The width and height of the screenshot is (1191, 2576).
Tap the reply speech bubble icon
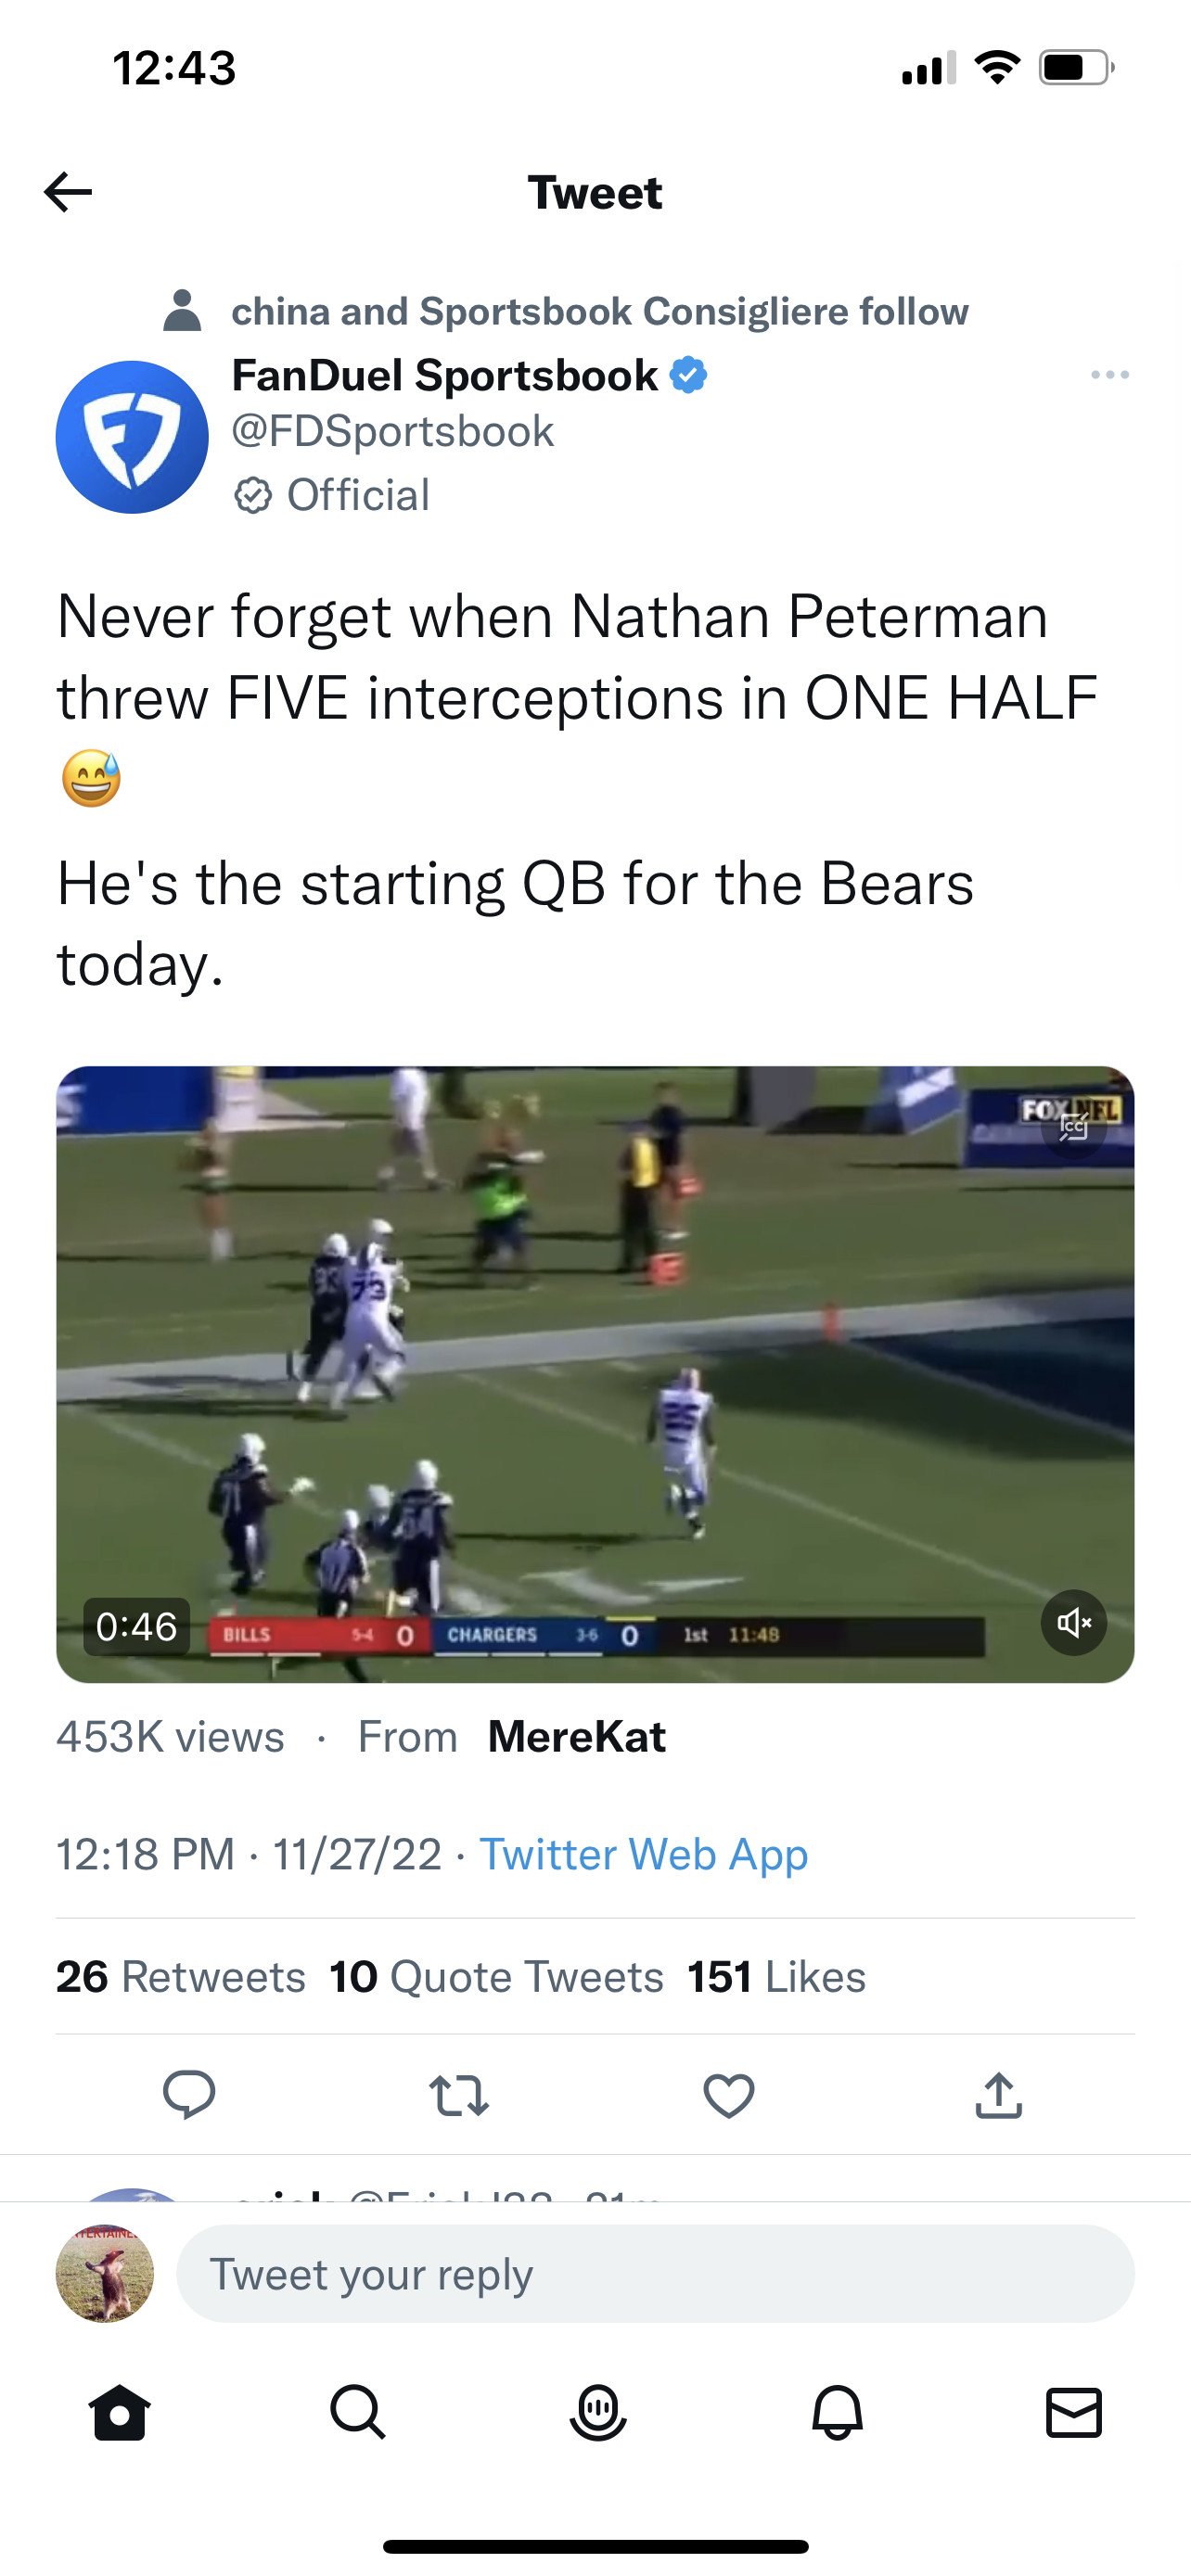[x=189, y=2093]
